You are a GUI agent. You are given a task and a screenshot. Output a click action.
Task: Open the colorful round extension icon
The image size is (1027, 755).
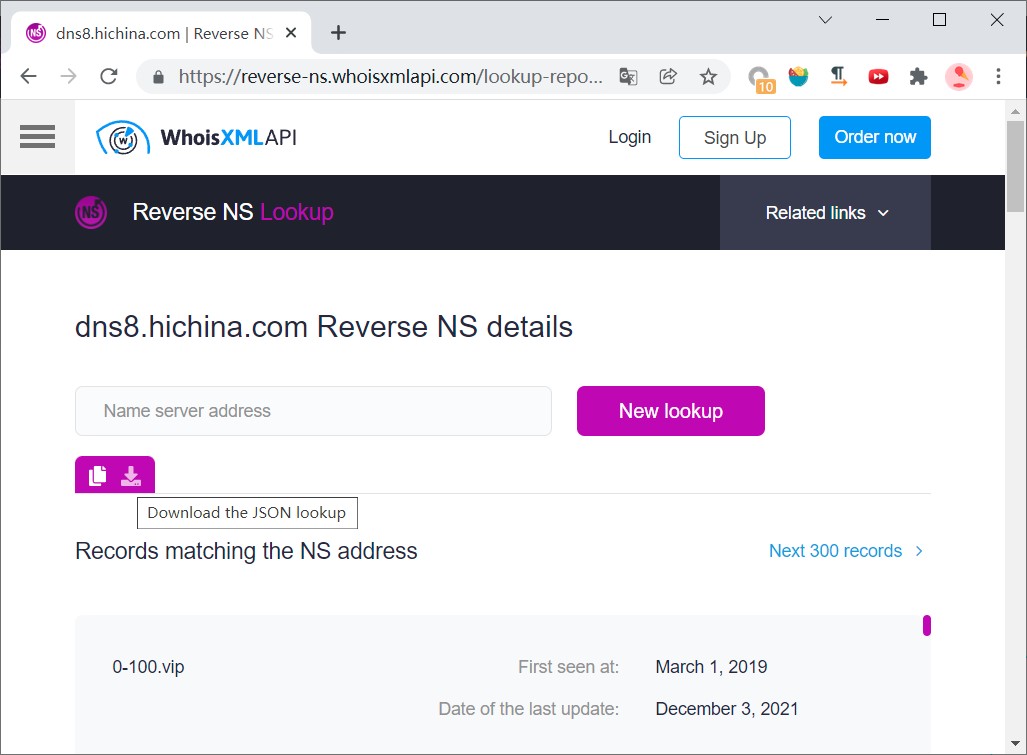[798, 77]
